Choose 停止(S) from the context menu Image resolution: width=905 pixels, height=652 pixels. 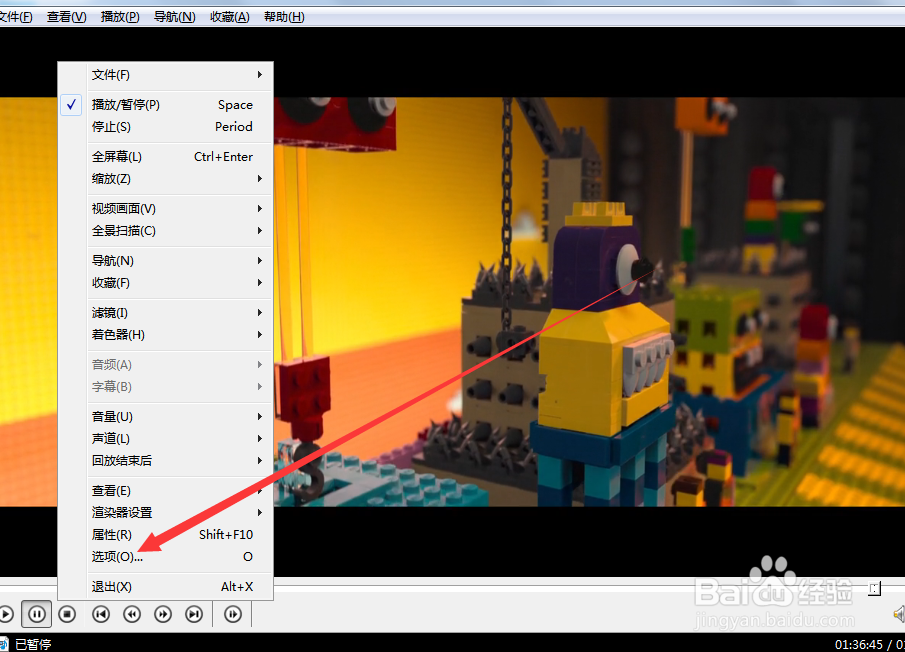pos(166,126)
